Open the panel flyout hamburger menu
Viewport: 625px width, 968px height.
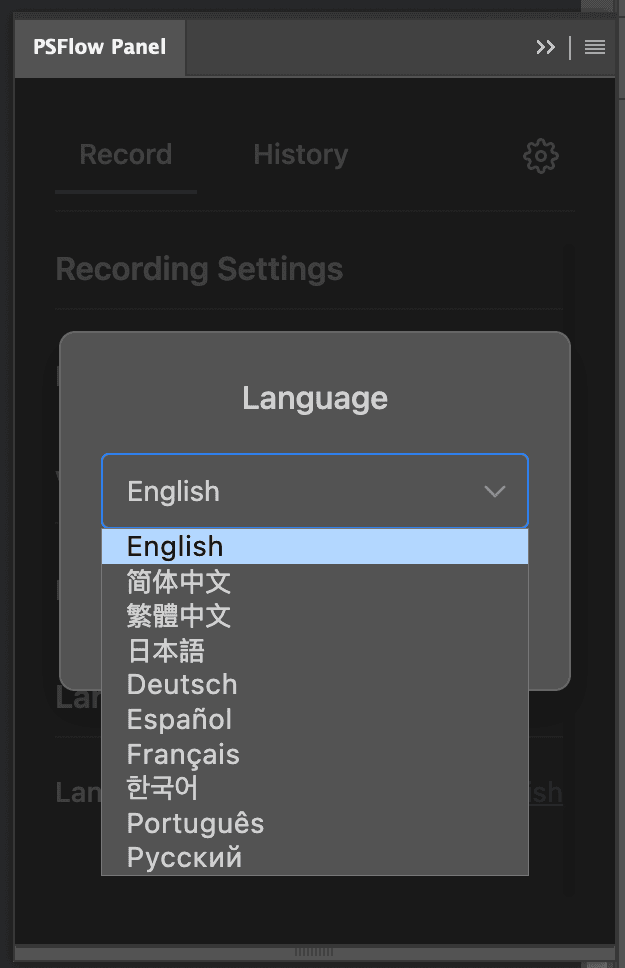[x=595, y=47]
